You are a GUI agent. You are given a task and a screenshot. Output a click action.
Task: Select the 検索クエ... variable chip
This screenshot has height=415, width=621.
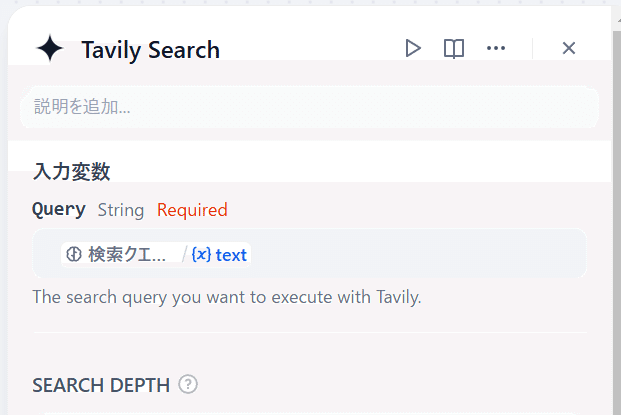(x=120, y=254)
